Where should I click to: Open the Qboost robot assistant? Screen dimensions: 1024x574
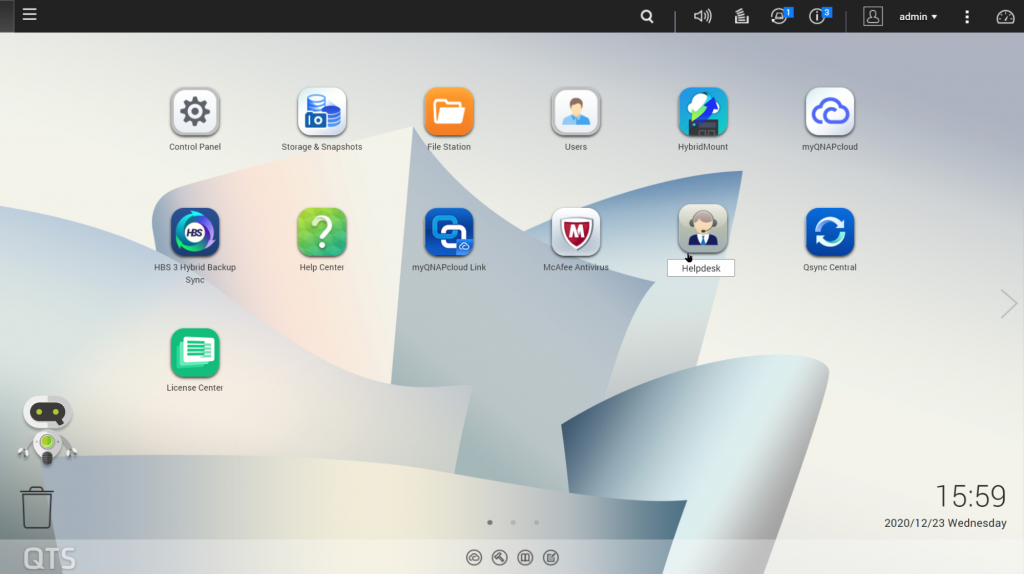pyautogui.click(x=47, y=430)
